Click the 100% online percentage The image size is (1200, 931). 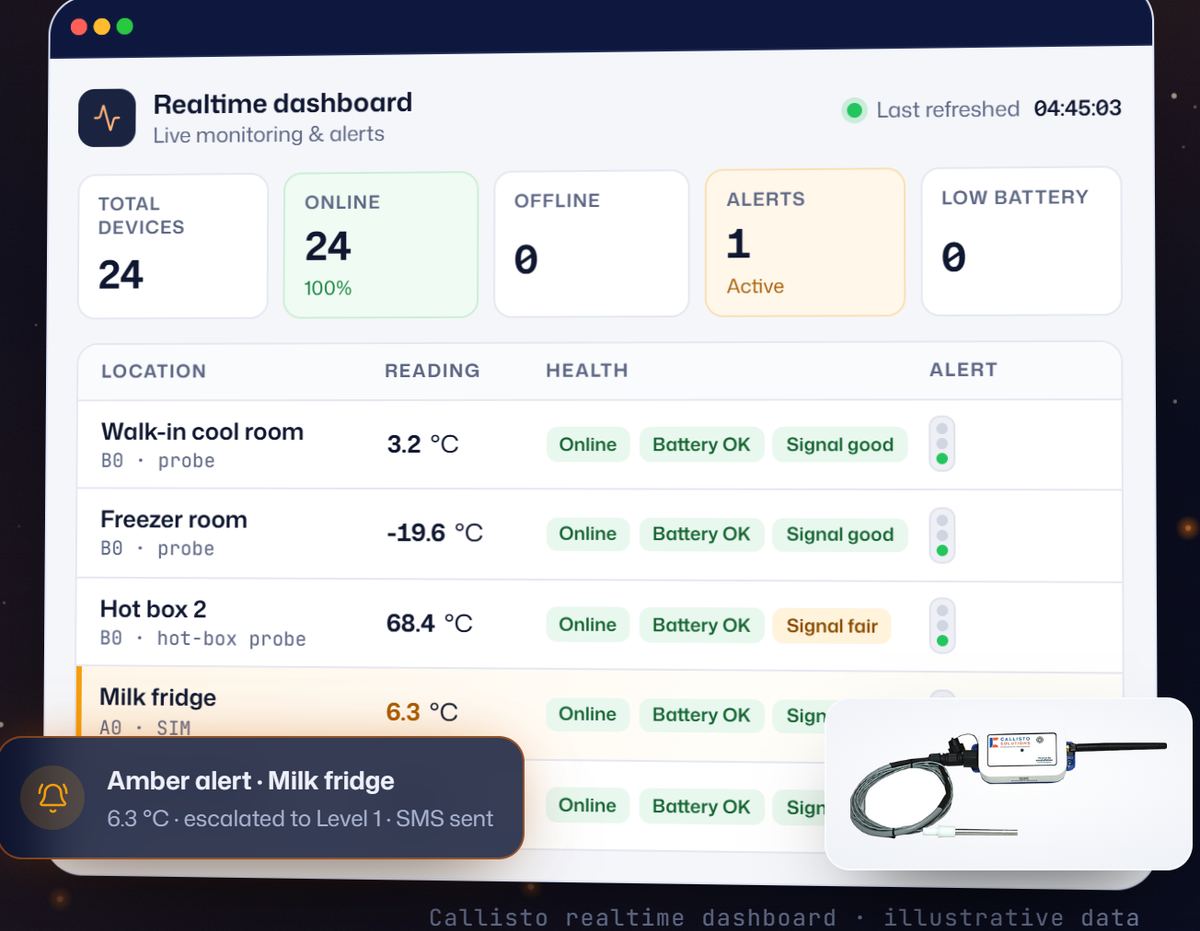click(328, 288)
